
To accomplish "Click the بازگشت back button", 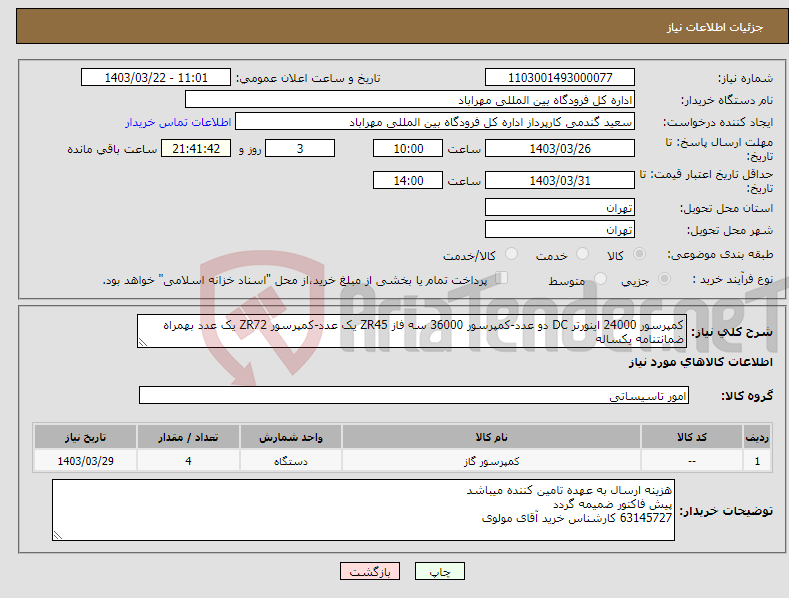I will pos(370,571).
